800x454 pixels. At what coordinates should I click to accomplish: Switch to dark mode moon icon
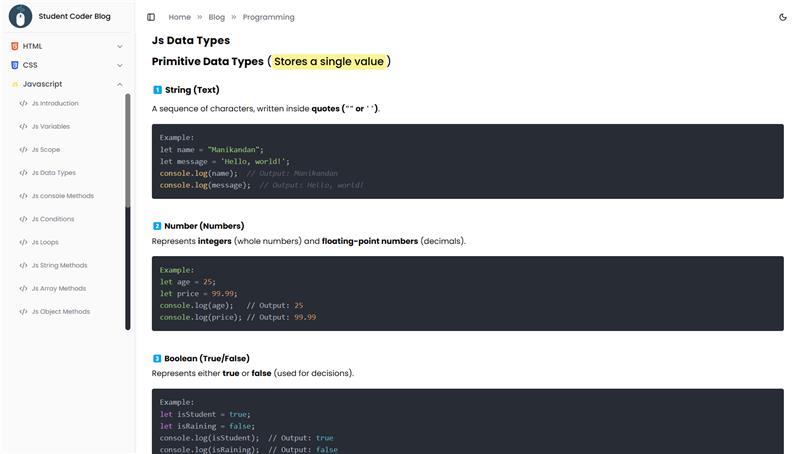pos(783,17)
